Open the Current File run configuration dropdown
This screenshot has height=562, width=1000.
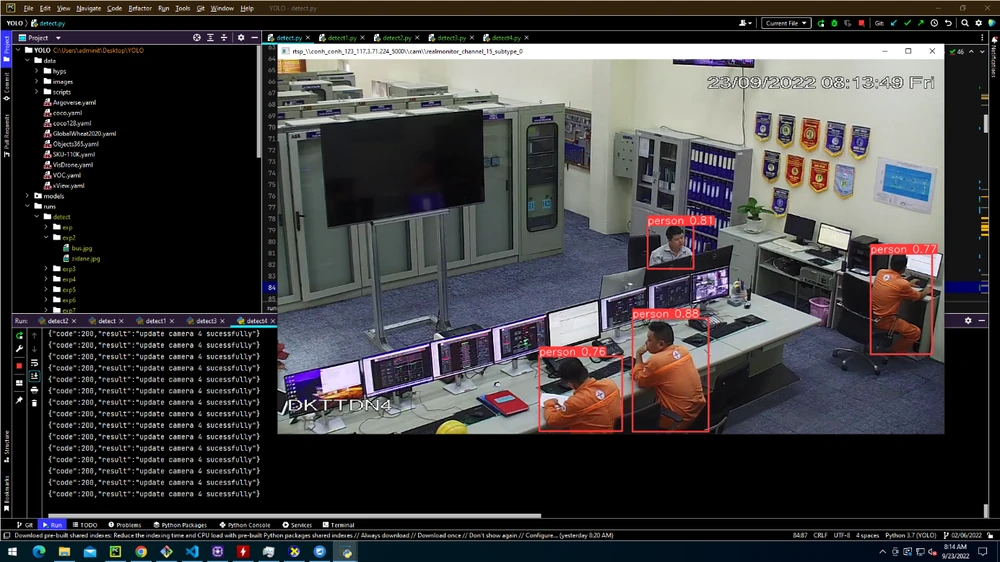coord(786,23)
